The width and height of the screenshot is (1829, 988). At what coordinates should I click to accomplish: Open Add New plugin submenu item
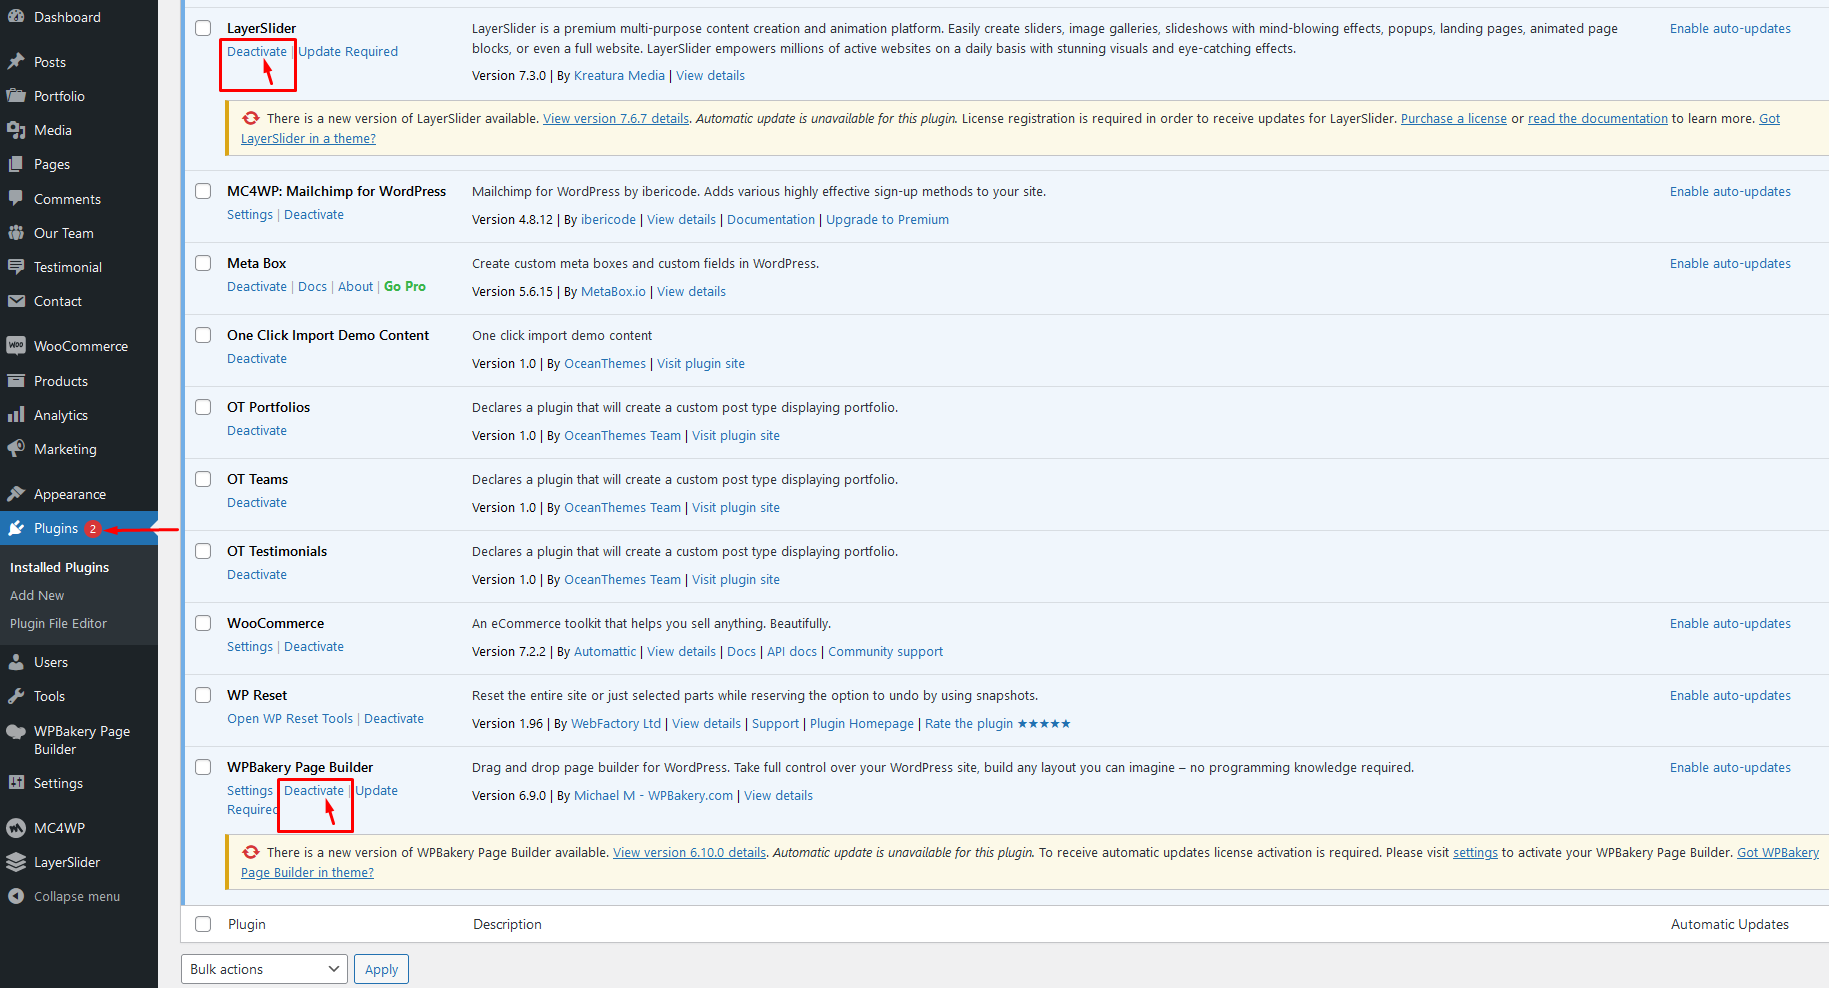point(37,595)
